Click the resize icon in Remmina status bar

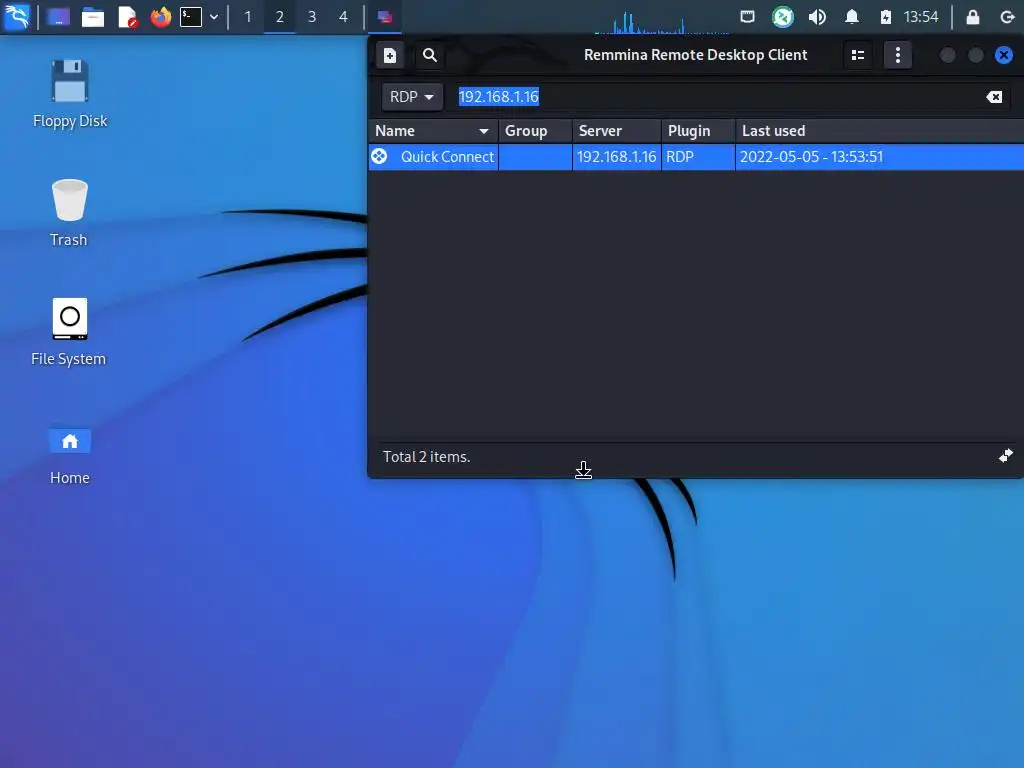pos(1006,455)
